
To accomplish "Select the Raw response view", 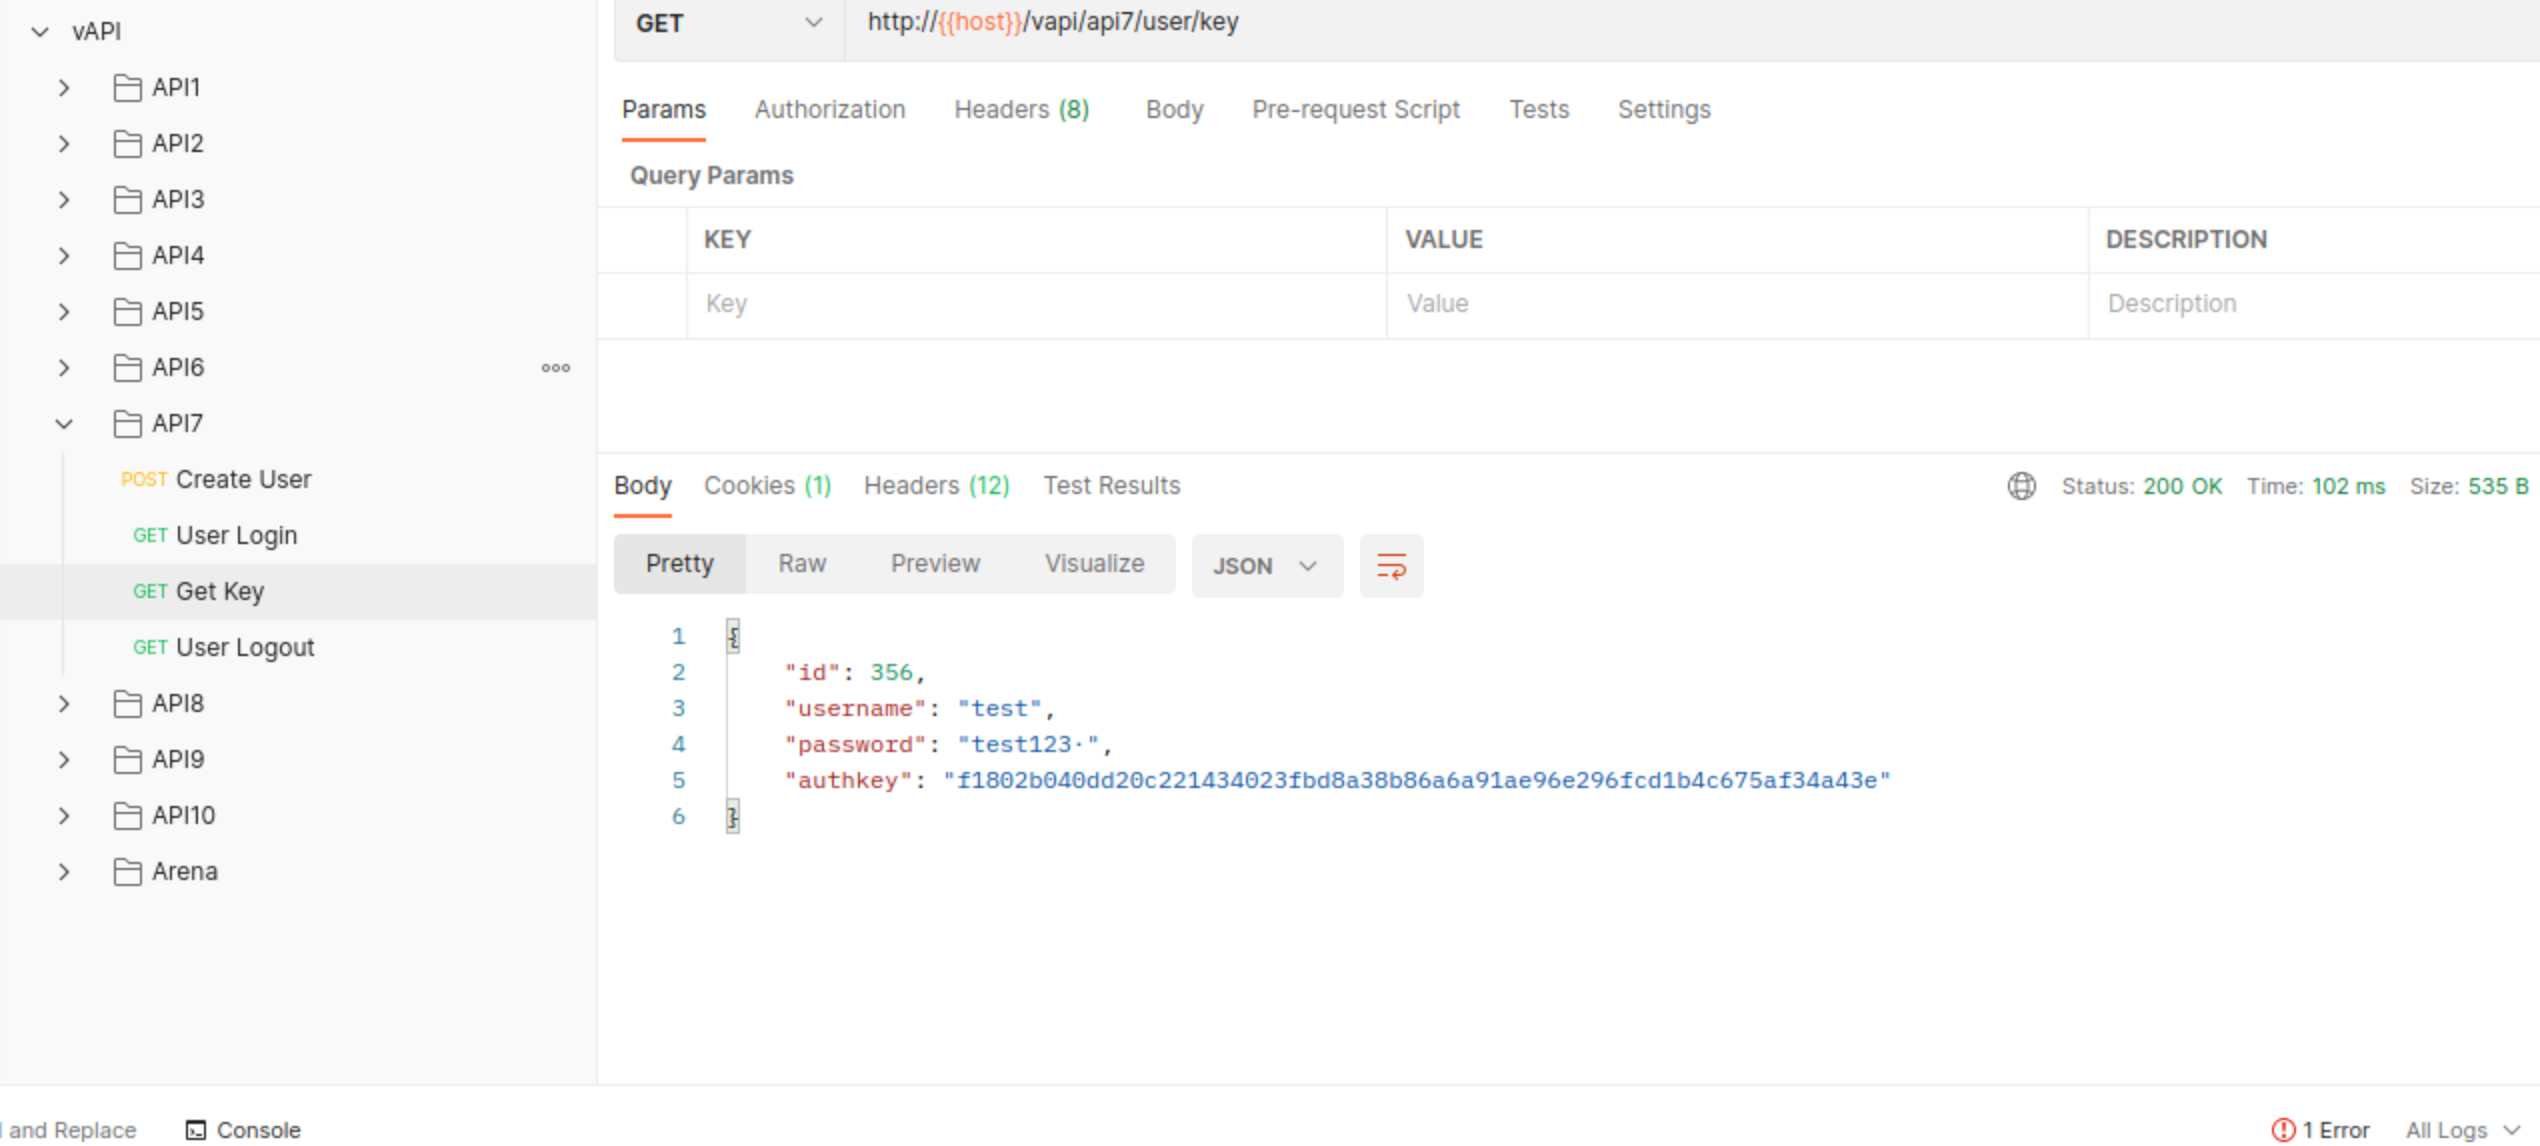I will click(802, 564).
